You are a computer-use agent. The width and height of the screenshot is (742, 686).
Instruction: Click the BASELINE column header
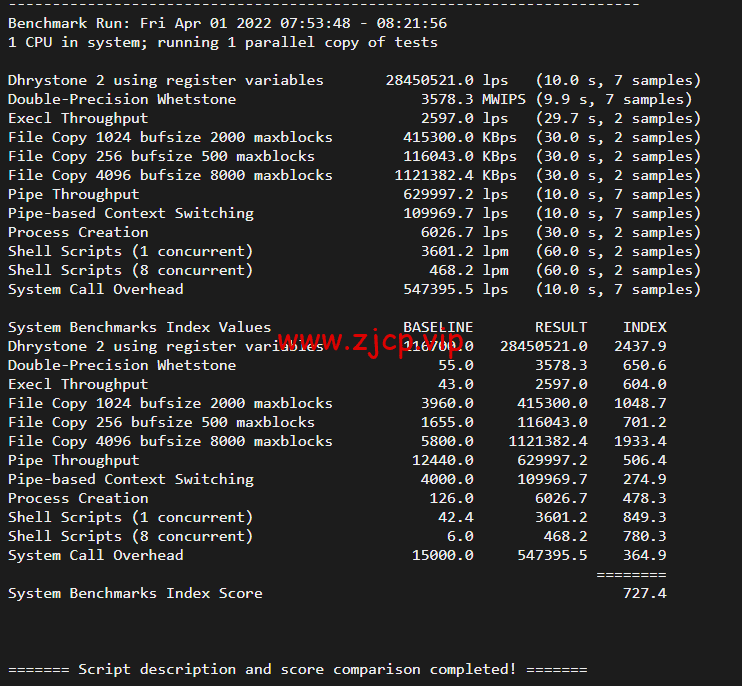(438, 327)
